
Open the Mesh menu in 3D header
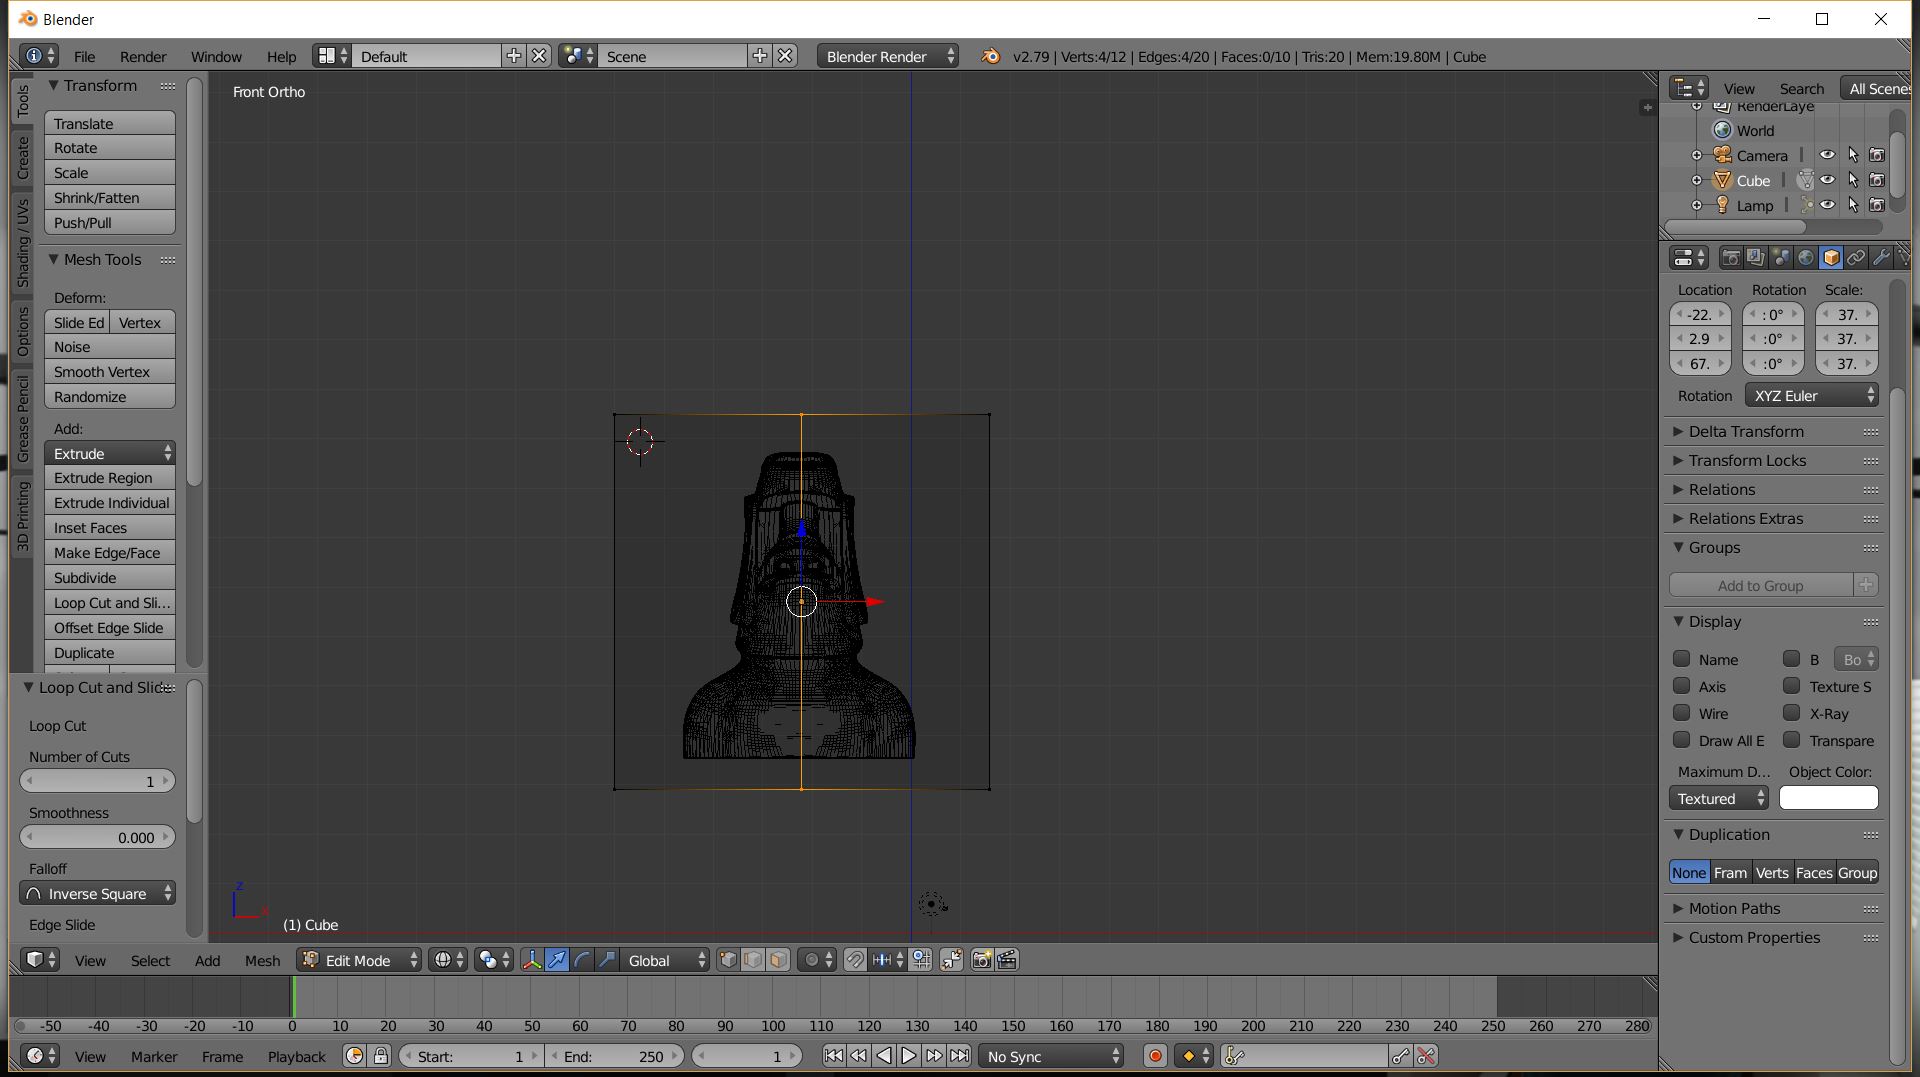262,960
